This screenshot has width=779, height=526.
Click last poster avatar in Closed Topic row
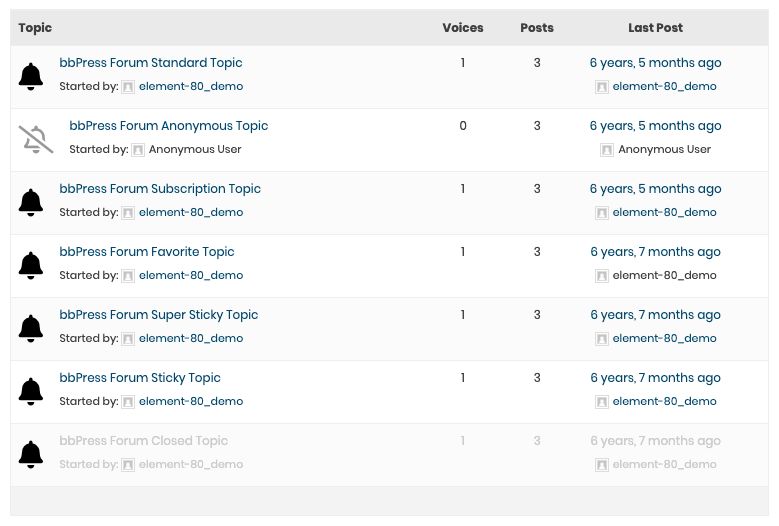tap(602, 465)
